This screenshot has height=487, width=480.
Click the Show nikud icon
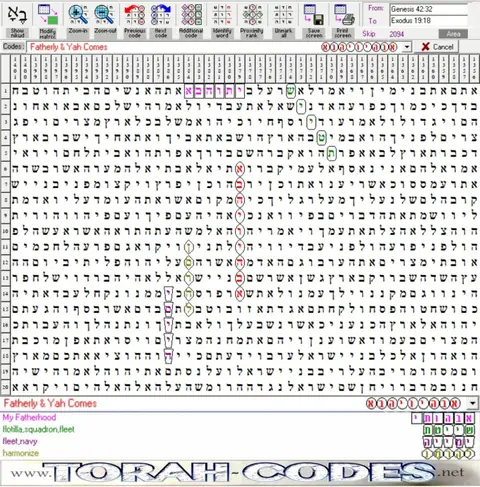pyautogui.click(x=17, y=15)
